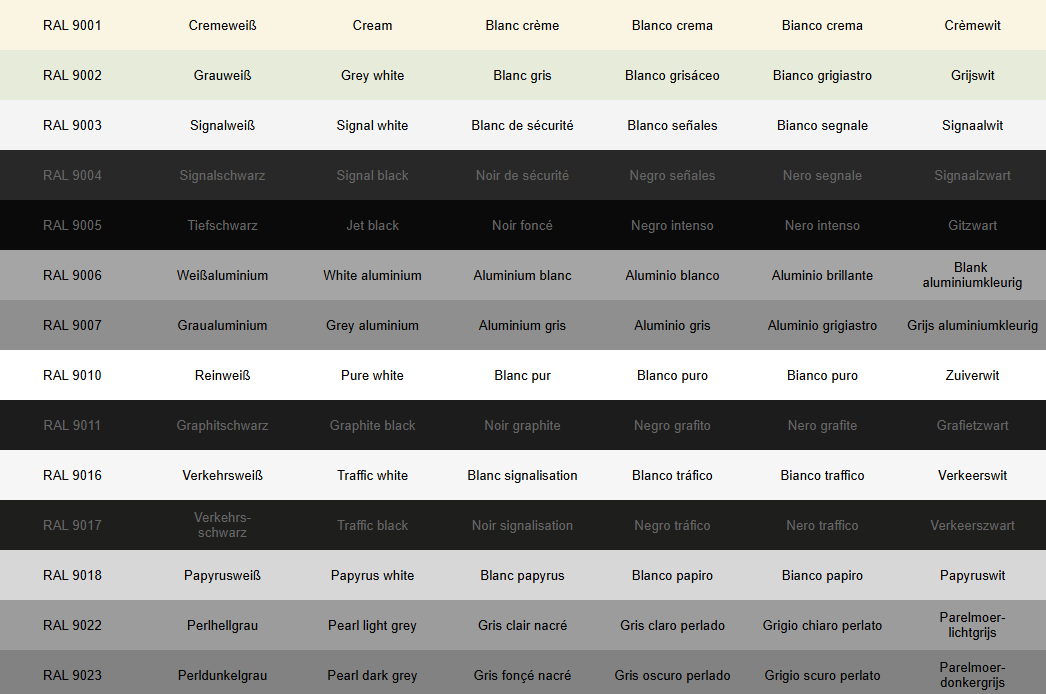Select the 'Grey white' English name
Image resolution: width=1046 pixels, height=694 pixels.
click(372, 75)
